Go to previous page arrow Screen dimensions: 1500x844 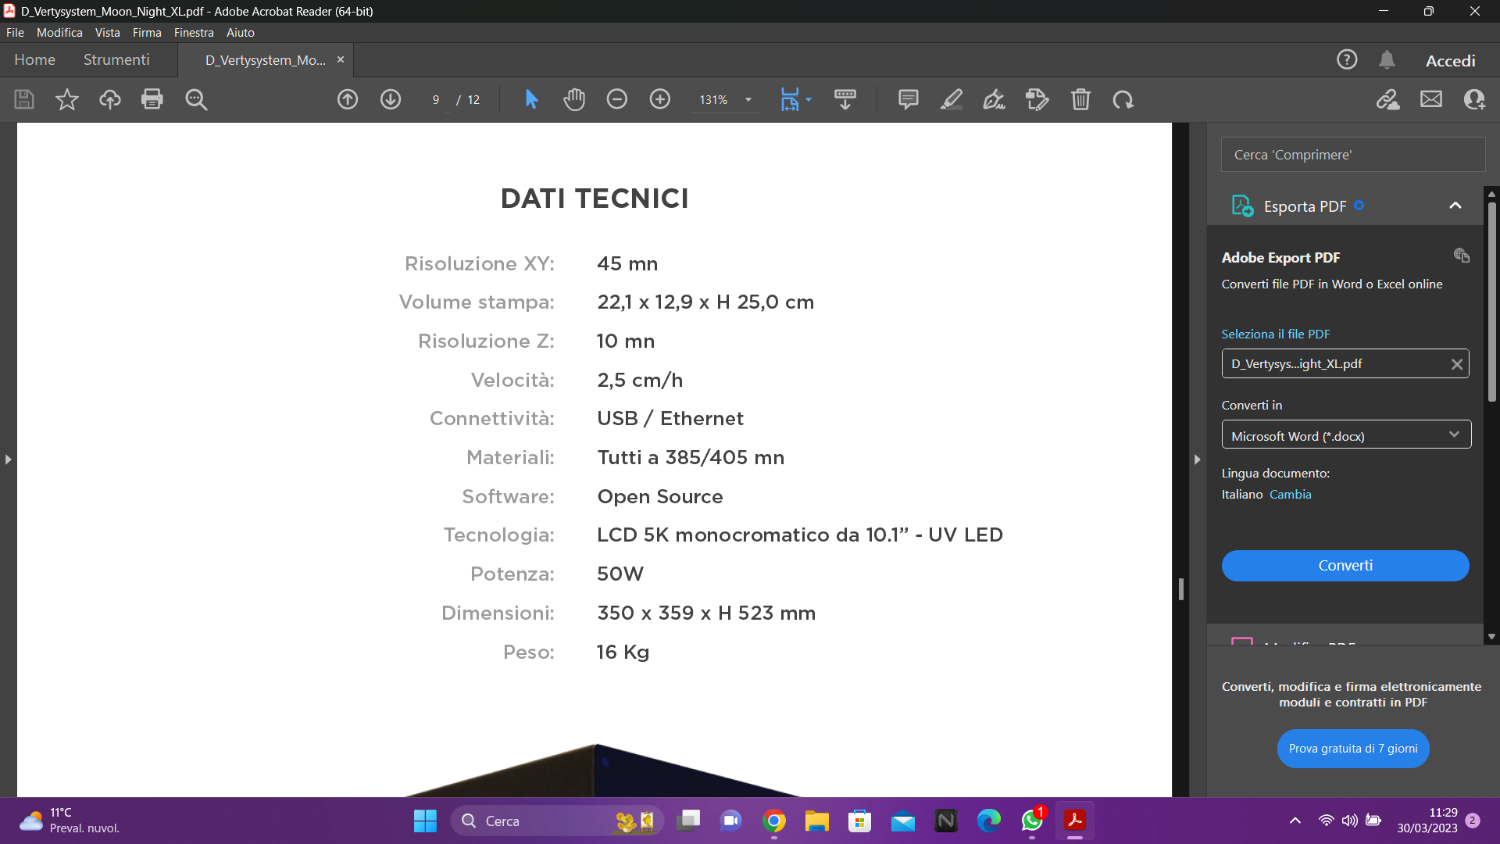point(348,99)
